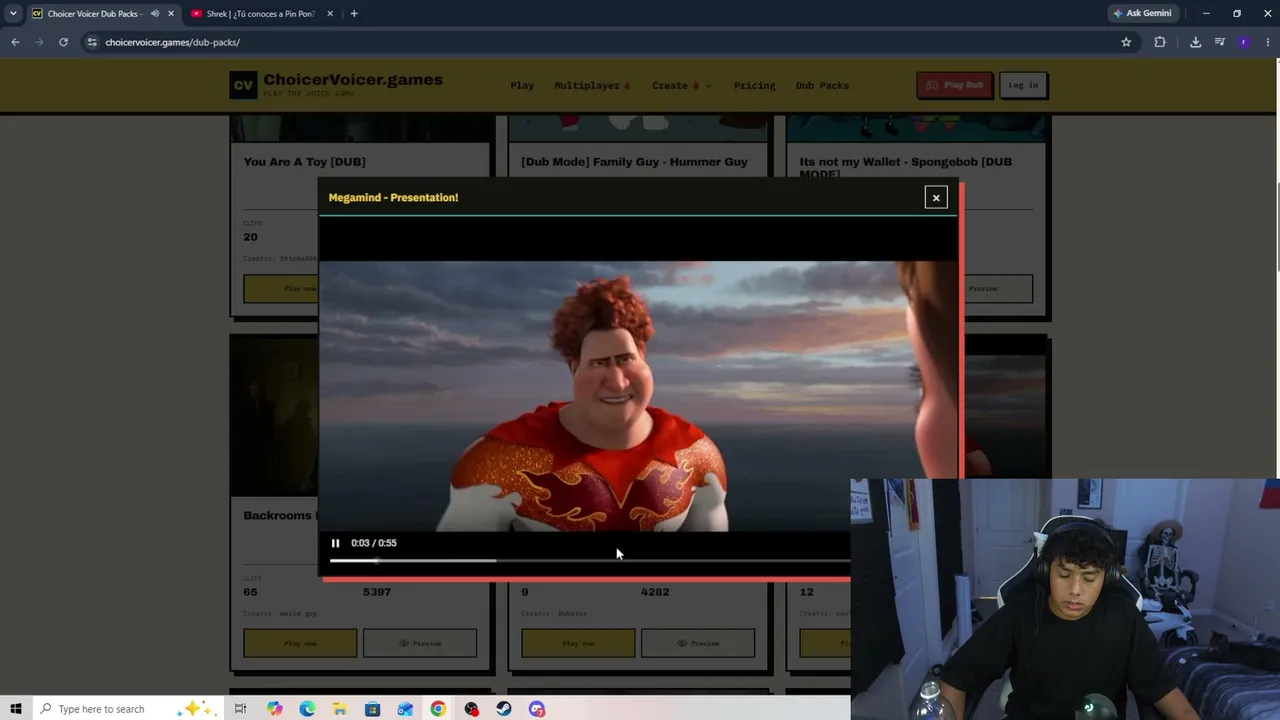
Task: Click the clip count "65"
Action: (x=250, y=592)
